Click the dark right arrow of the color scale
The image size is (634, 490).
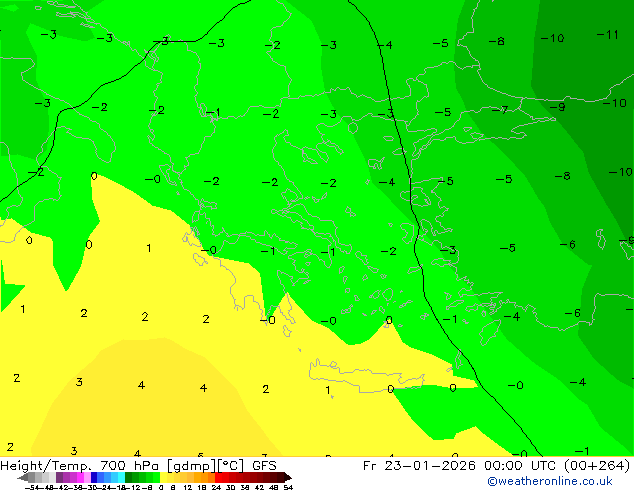(288, 477)
